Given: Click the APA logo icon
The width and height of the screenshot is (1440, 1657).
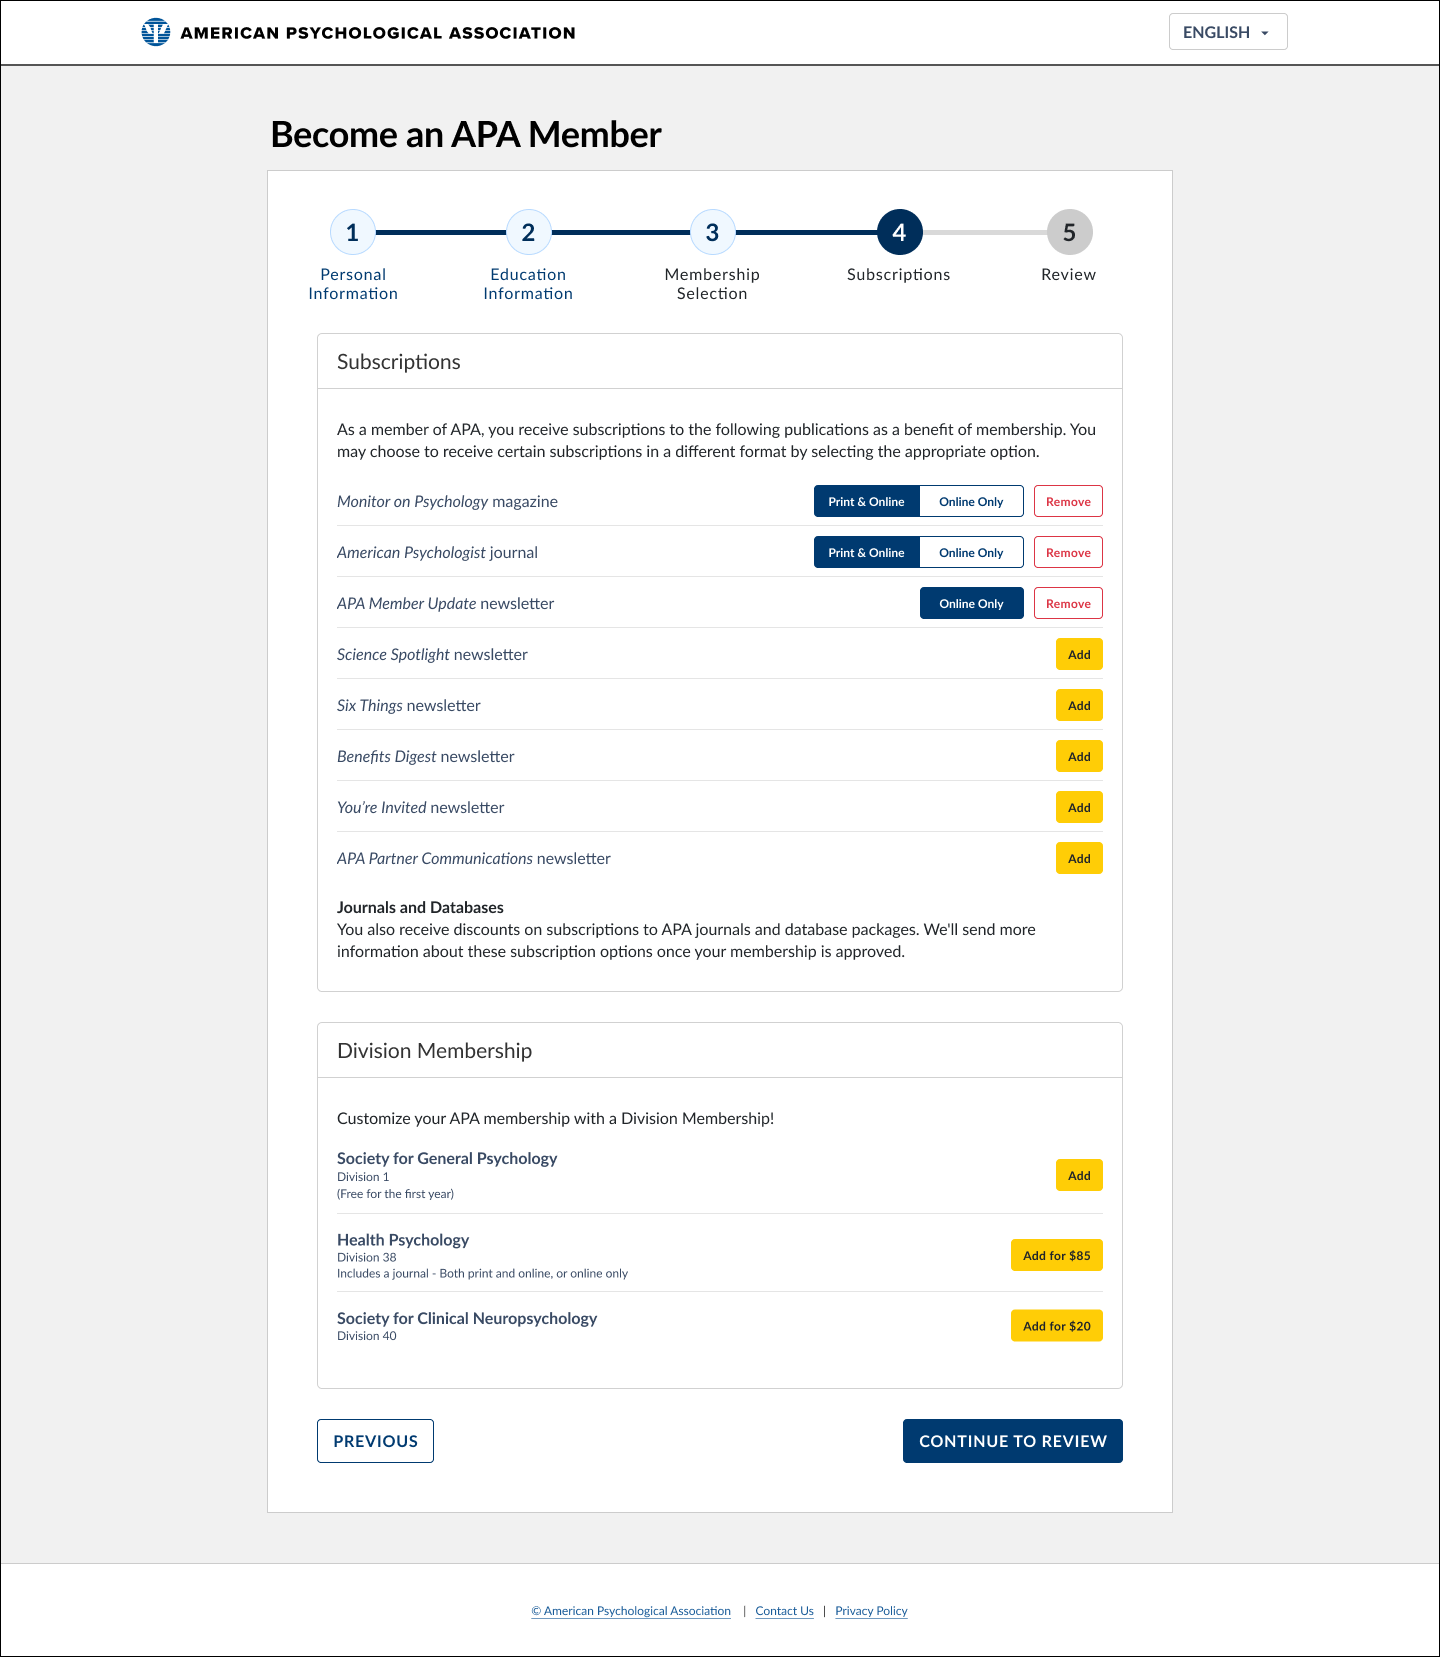Looking at the screenshot, I should point(156,32).
